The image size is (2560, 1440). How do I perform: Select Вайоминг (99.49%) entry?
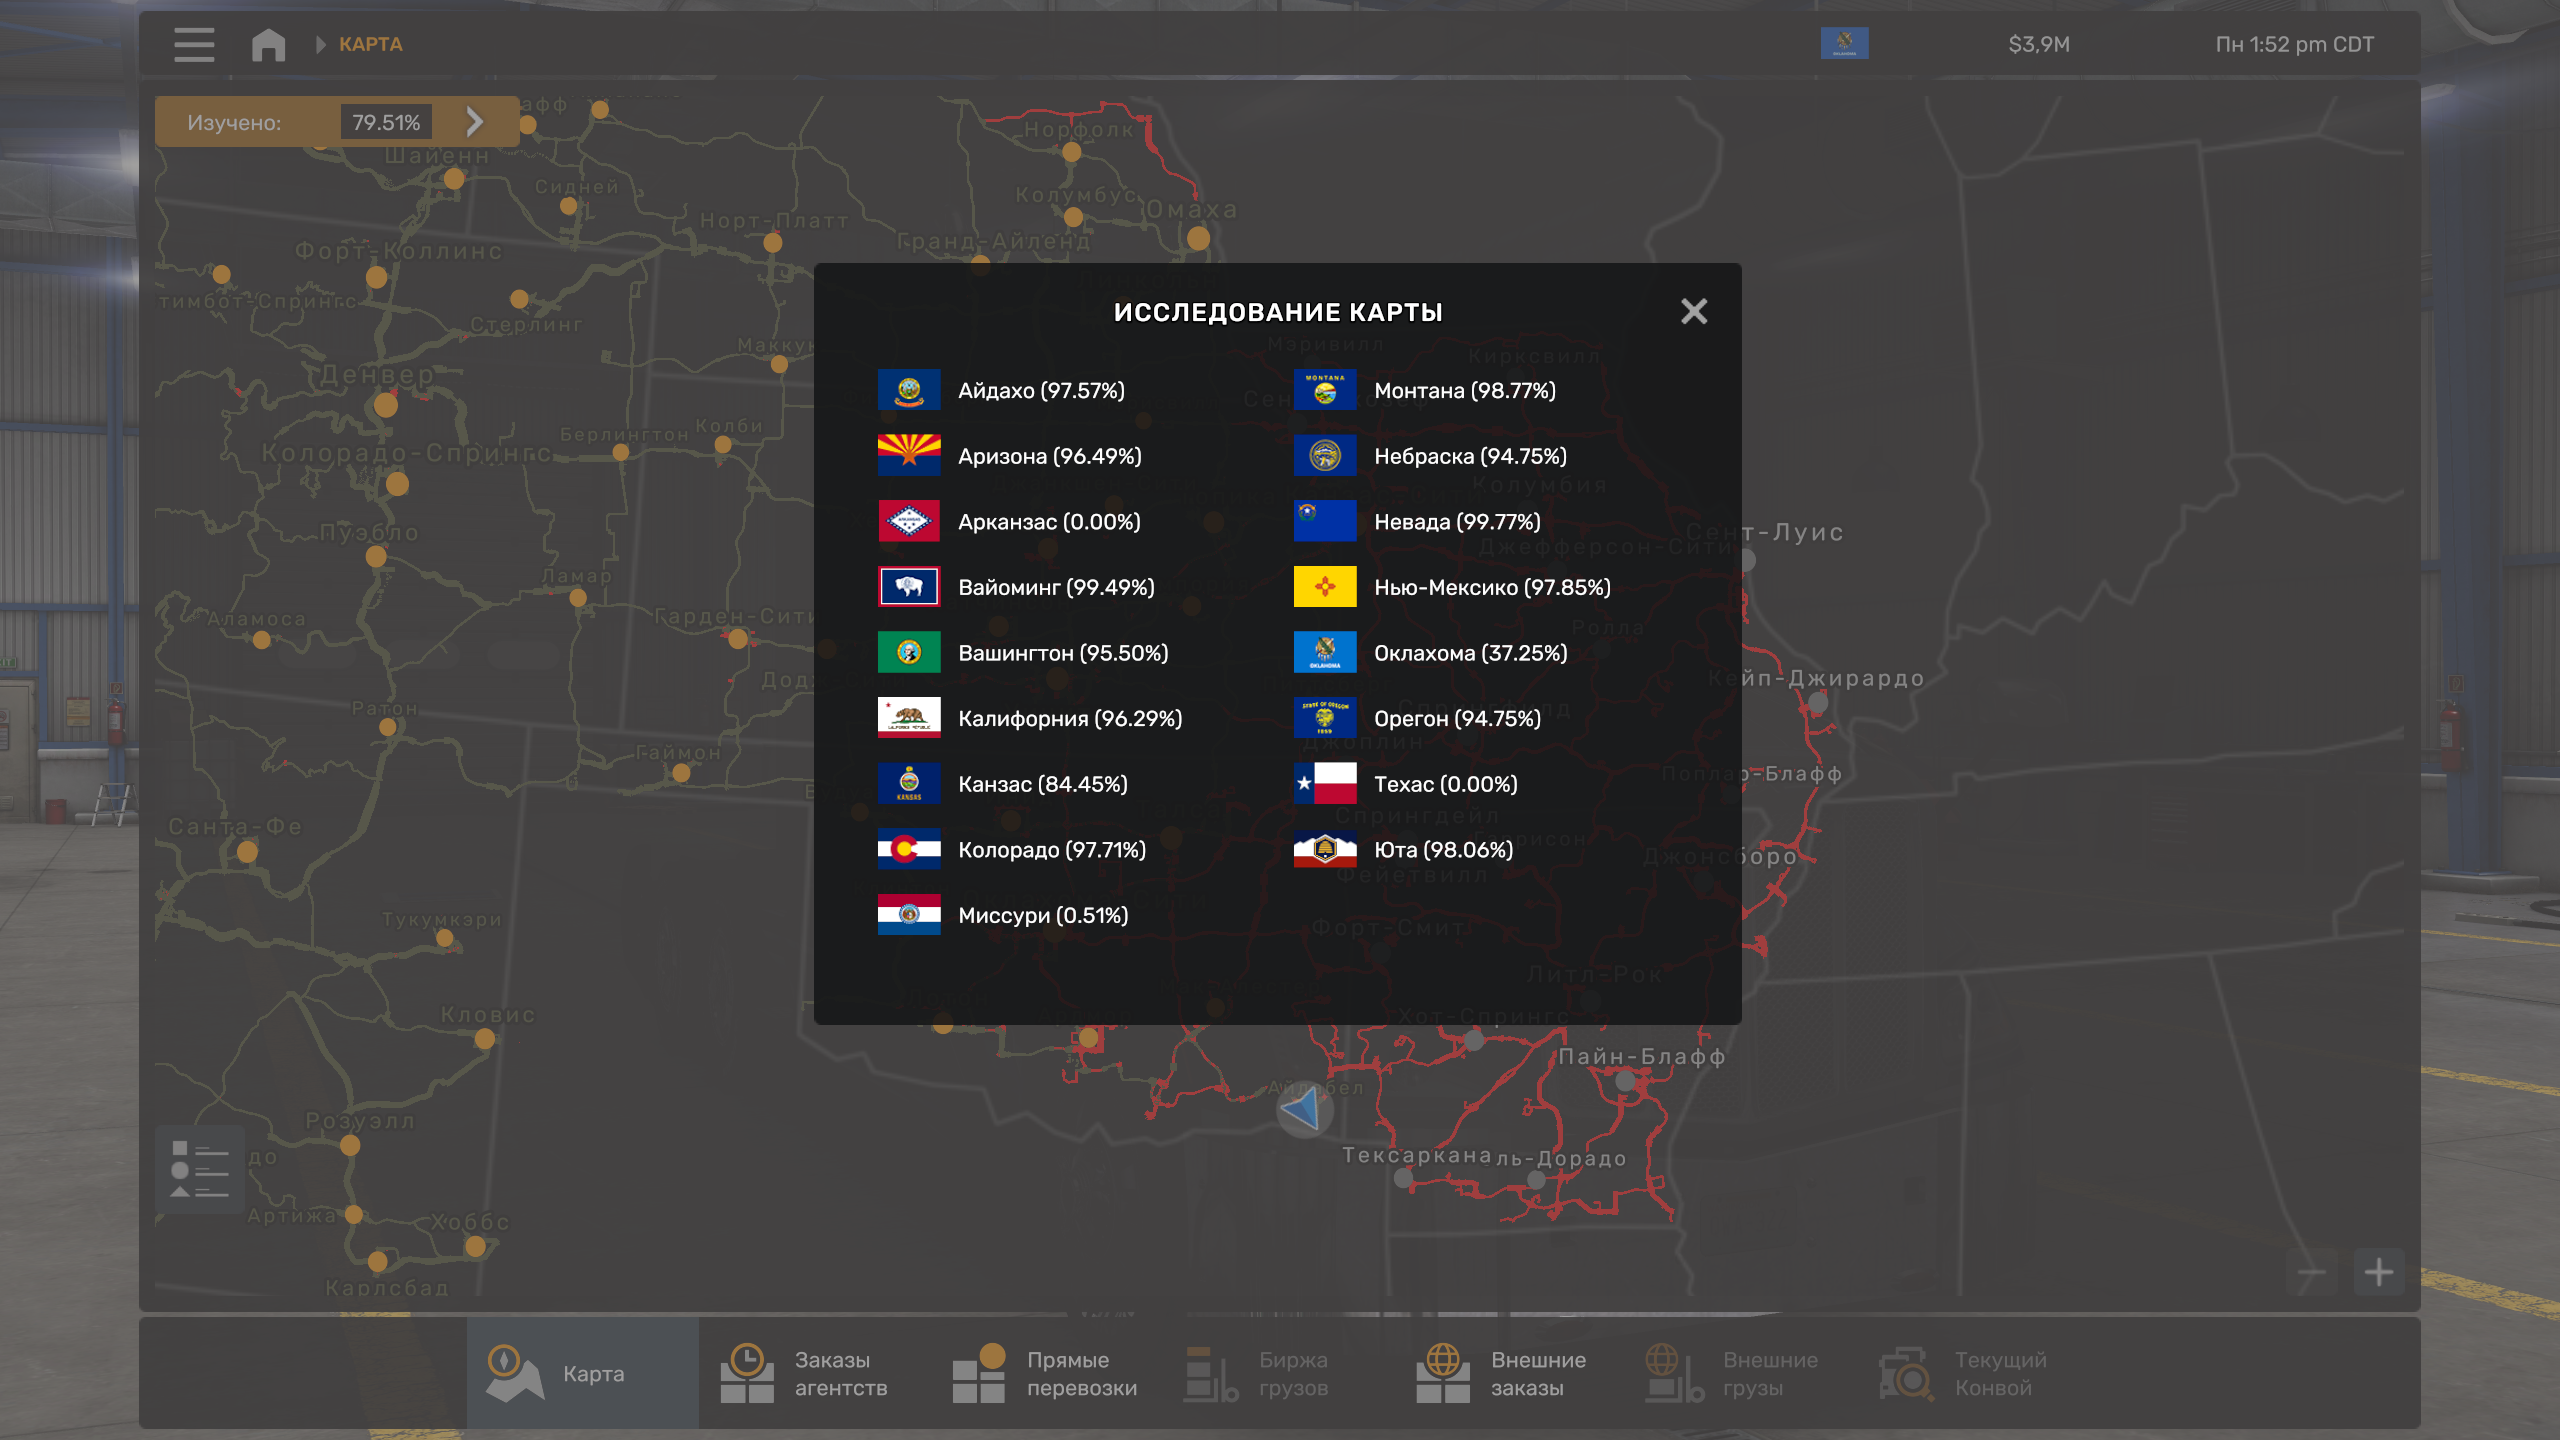click(x=1056, y=587)
